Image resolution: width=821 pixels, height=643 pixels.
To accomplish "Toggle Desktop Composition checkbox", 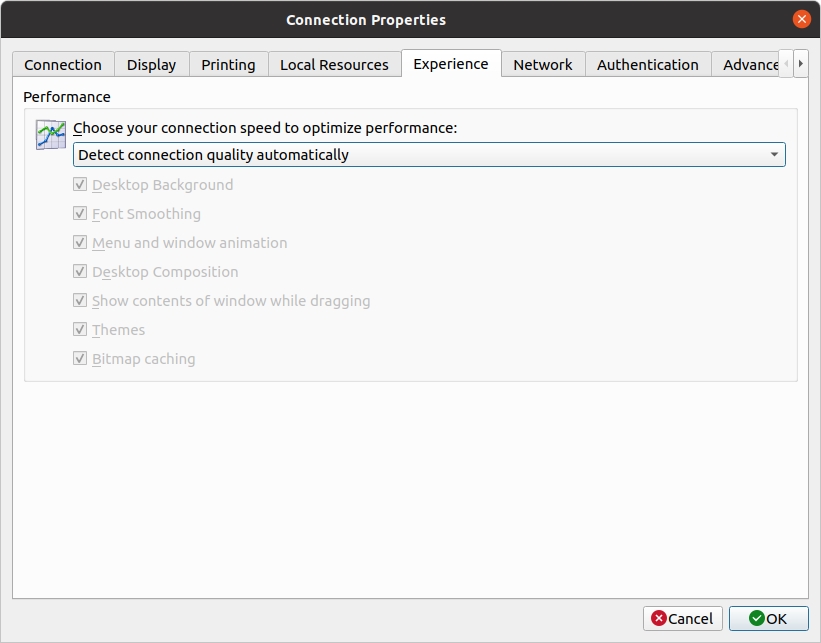I will pyautogui.click(x=80, y=272).
